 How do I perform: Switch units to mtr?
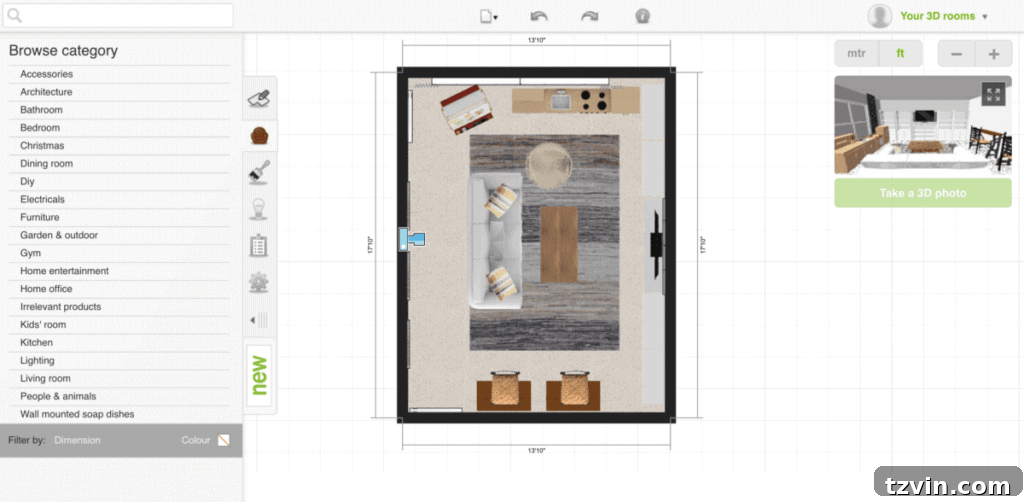pyautogui.click(x=856, y=54)
